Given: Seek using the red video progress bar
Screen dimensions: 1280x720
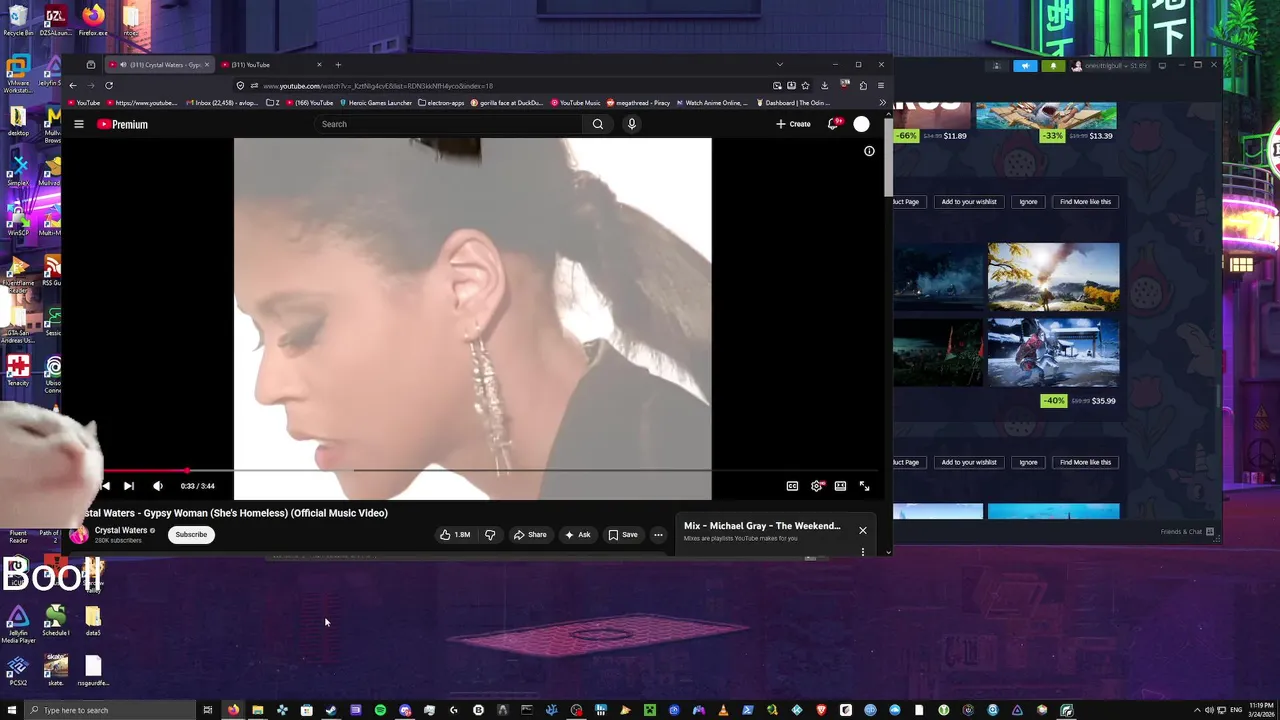Looking at the screenshot, I should [490, 470].
